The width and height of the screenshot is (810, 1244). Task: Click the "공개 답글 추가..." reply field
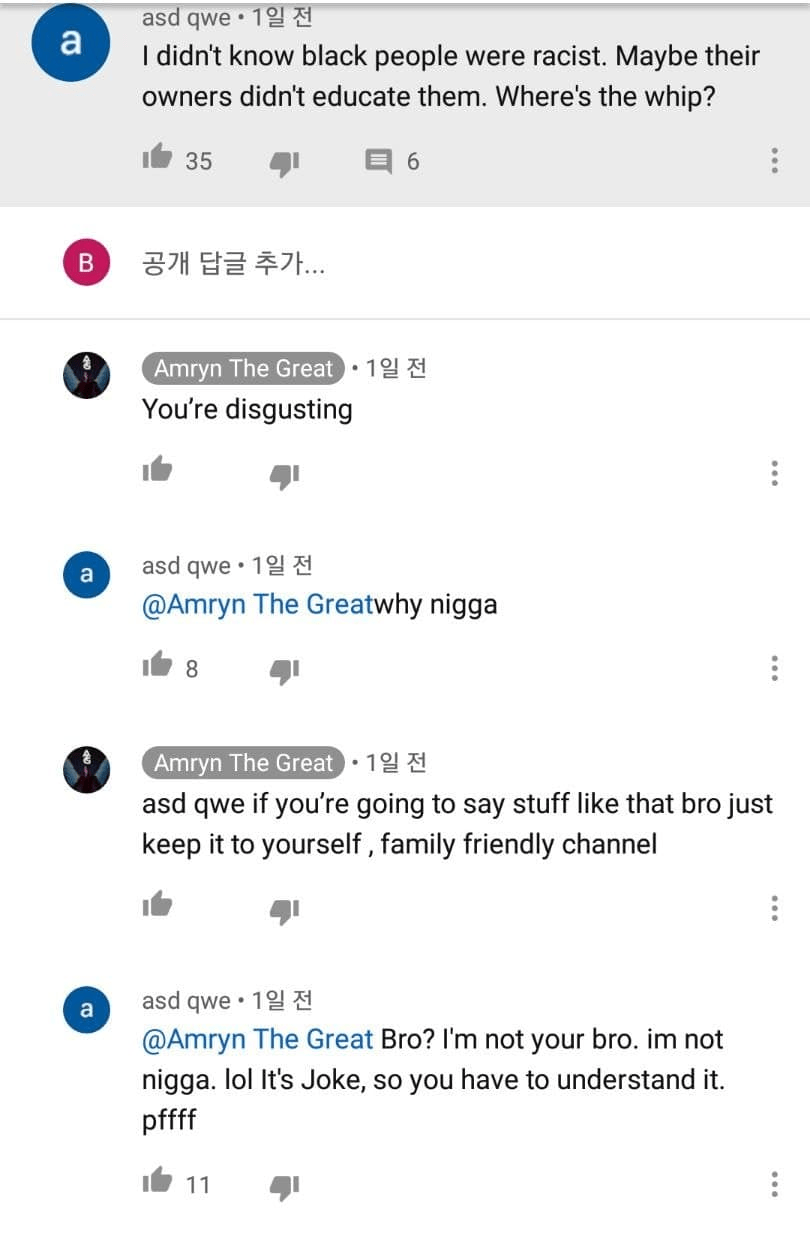point(233,264)
